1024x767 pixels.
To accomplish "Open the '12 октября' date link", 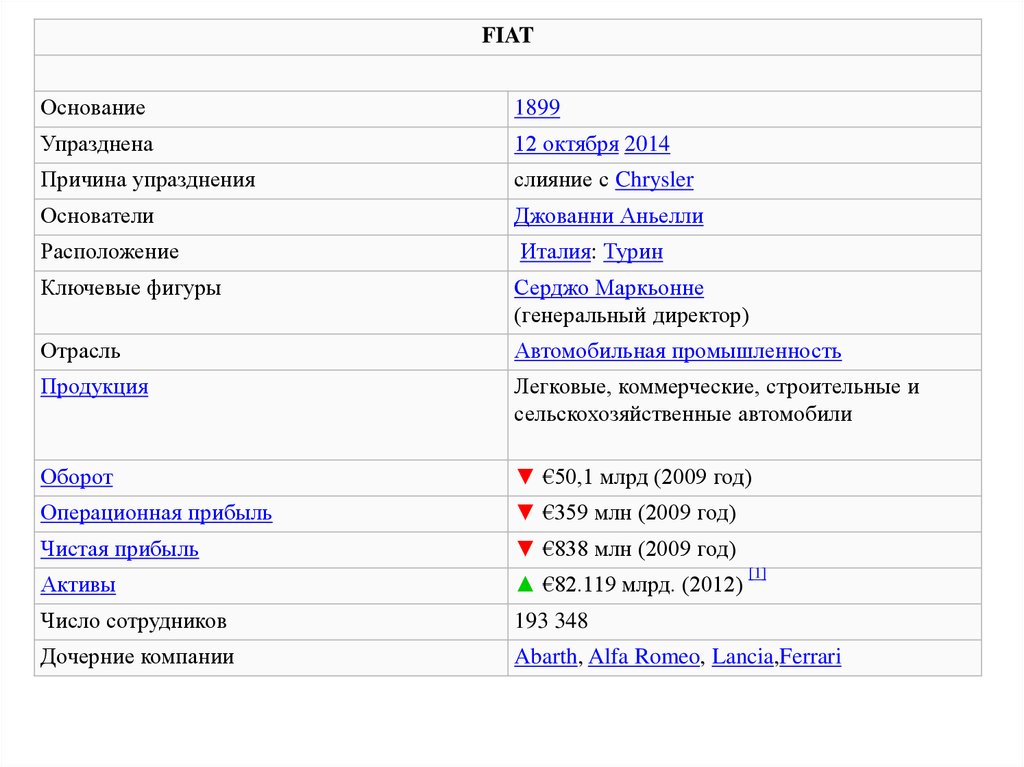I will point(566,144).
